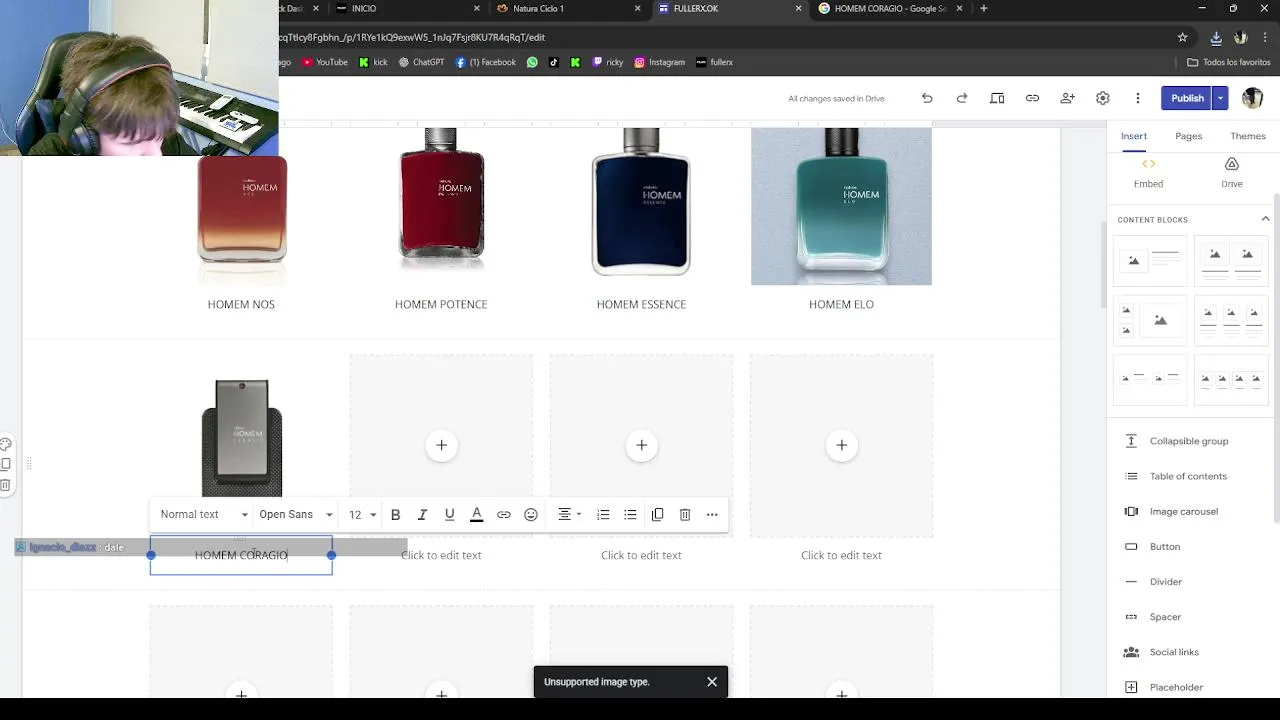The height and width of the screenshot is (720, 1280).
Task: Toggle italic text formatting
Action: (x=422, y=514)
